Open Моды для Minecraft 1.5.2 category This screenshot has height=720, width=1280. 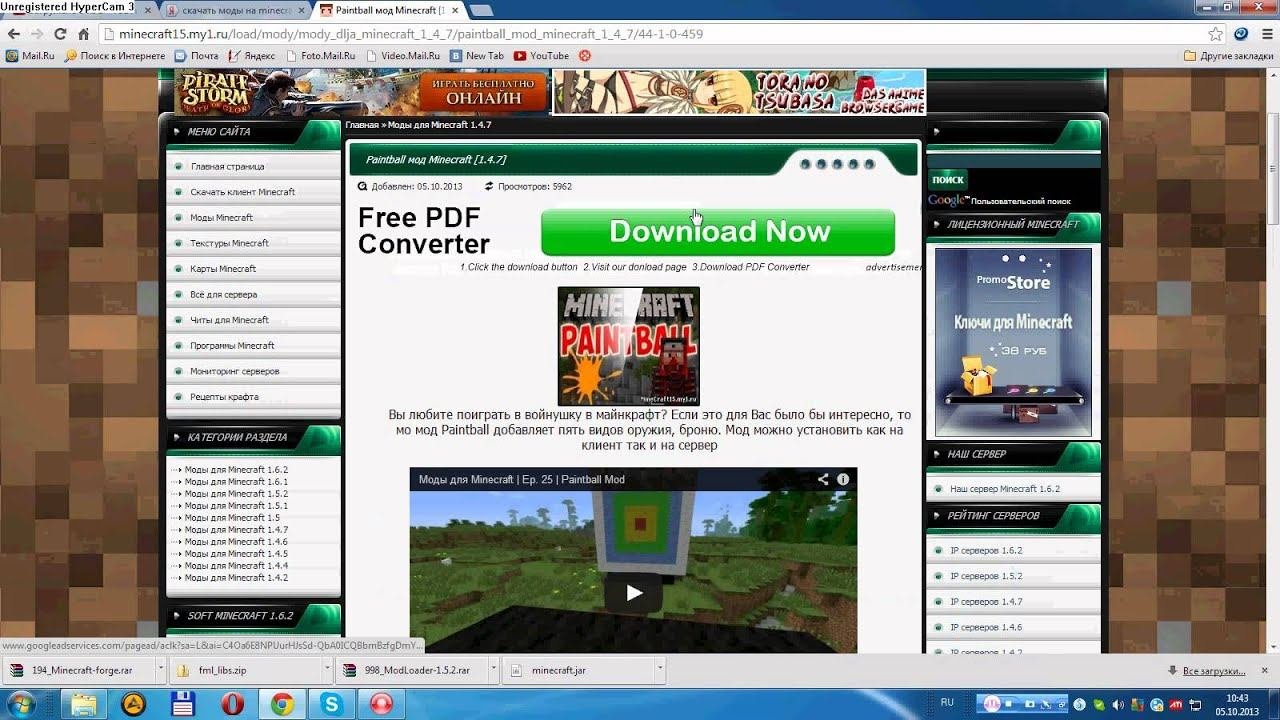click(236, 494)
